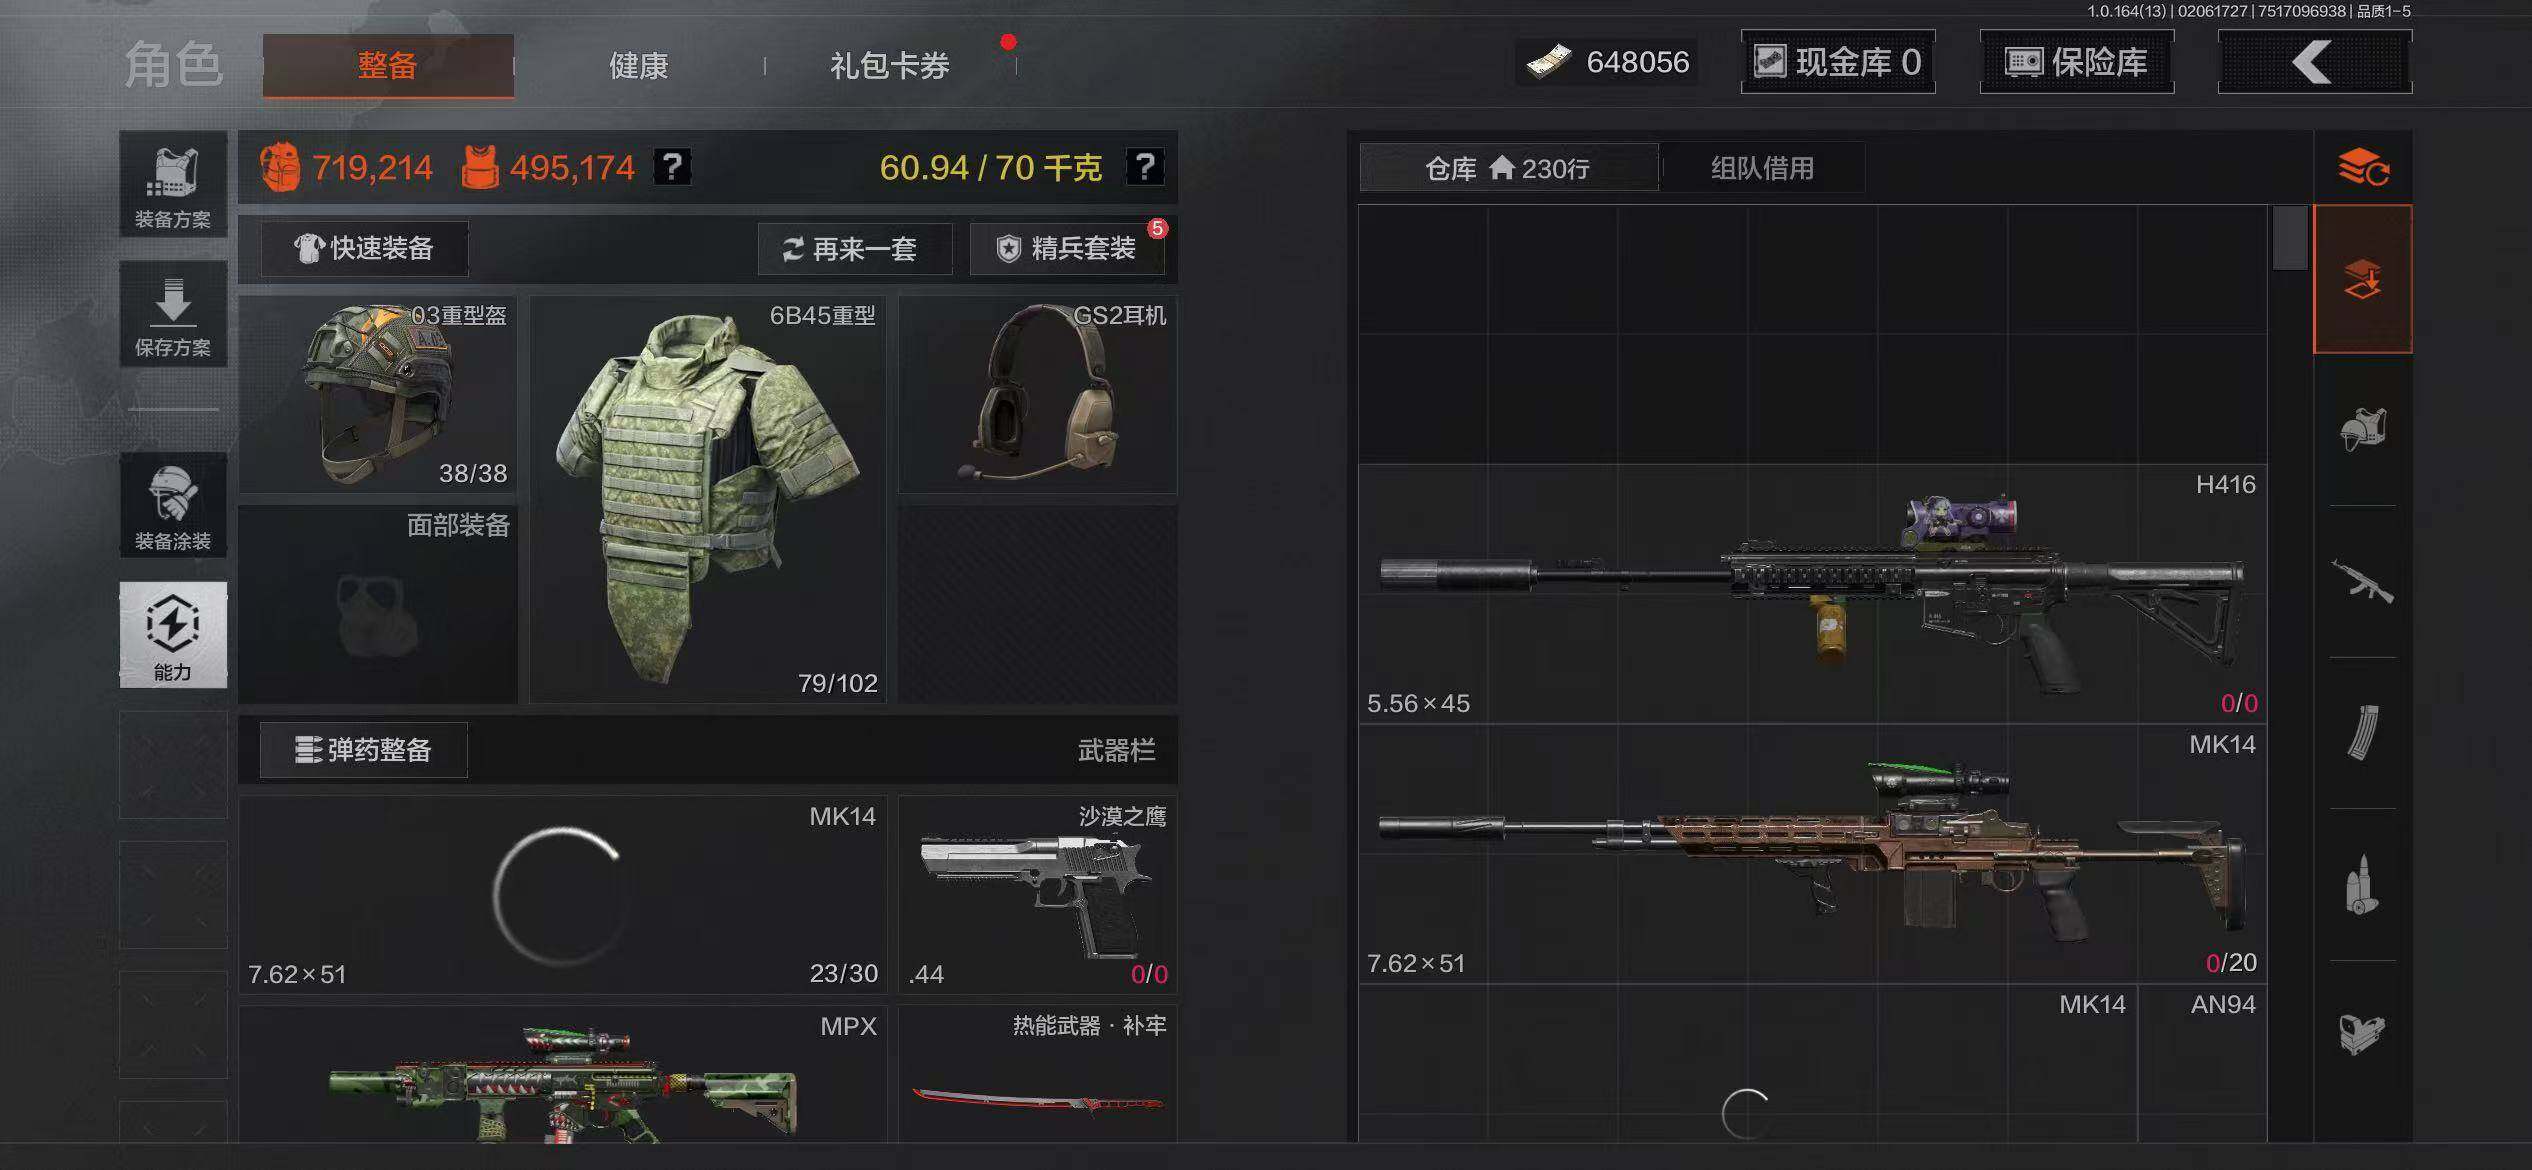Filter warehouse by rifle weapons icon
Image resolution: width=2532 pixels, height=1170 pixels.
click(x=2363, y=581)
